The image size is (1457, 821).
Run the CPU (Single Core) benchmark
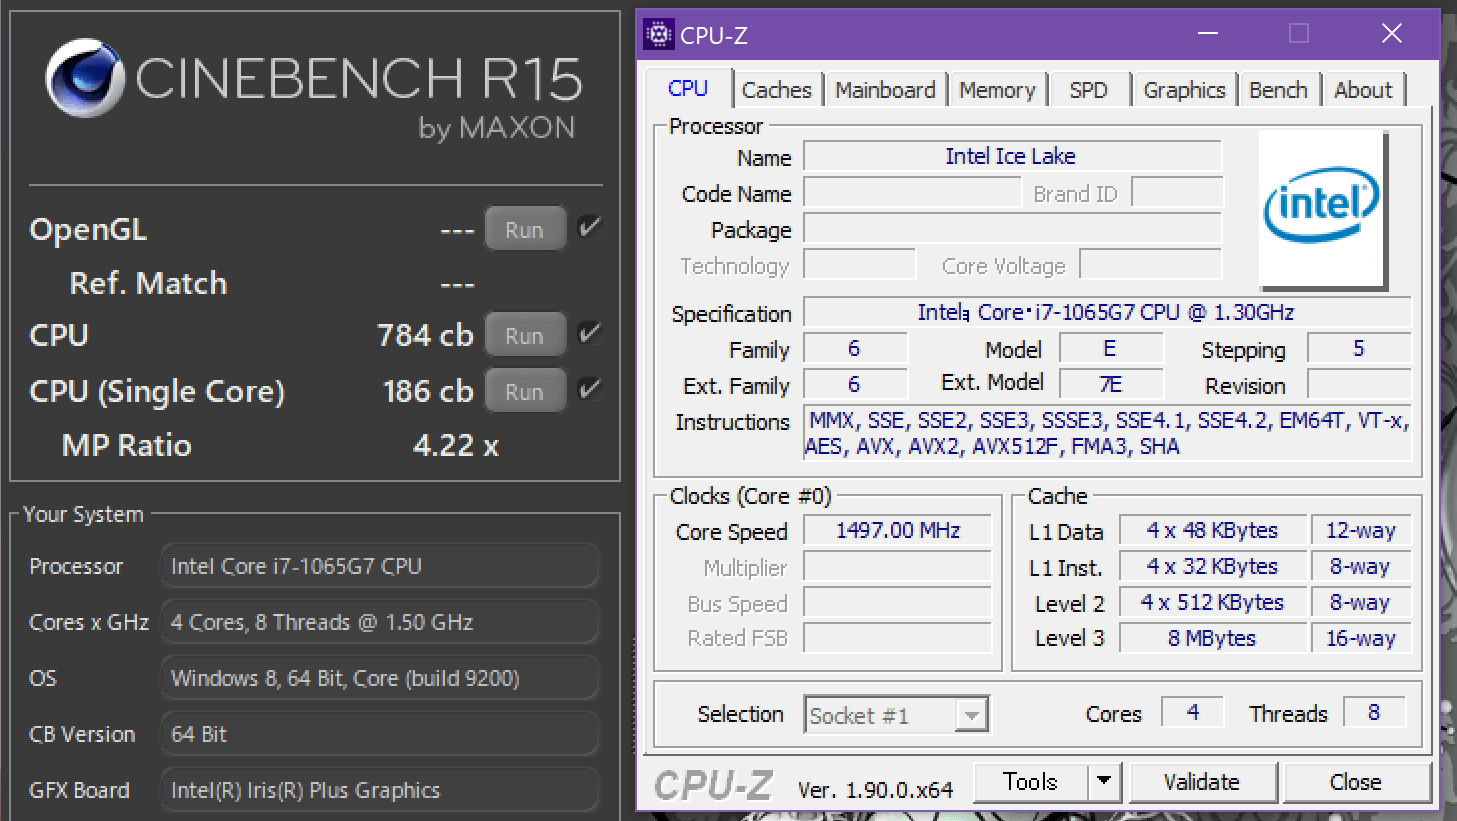(x=525, y=391)
